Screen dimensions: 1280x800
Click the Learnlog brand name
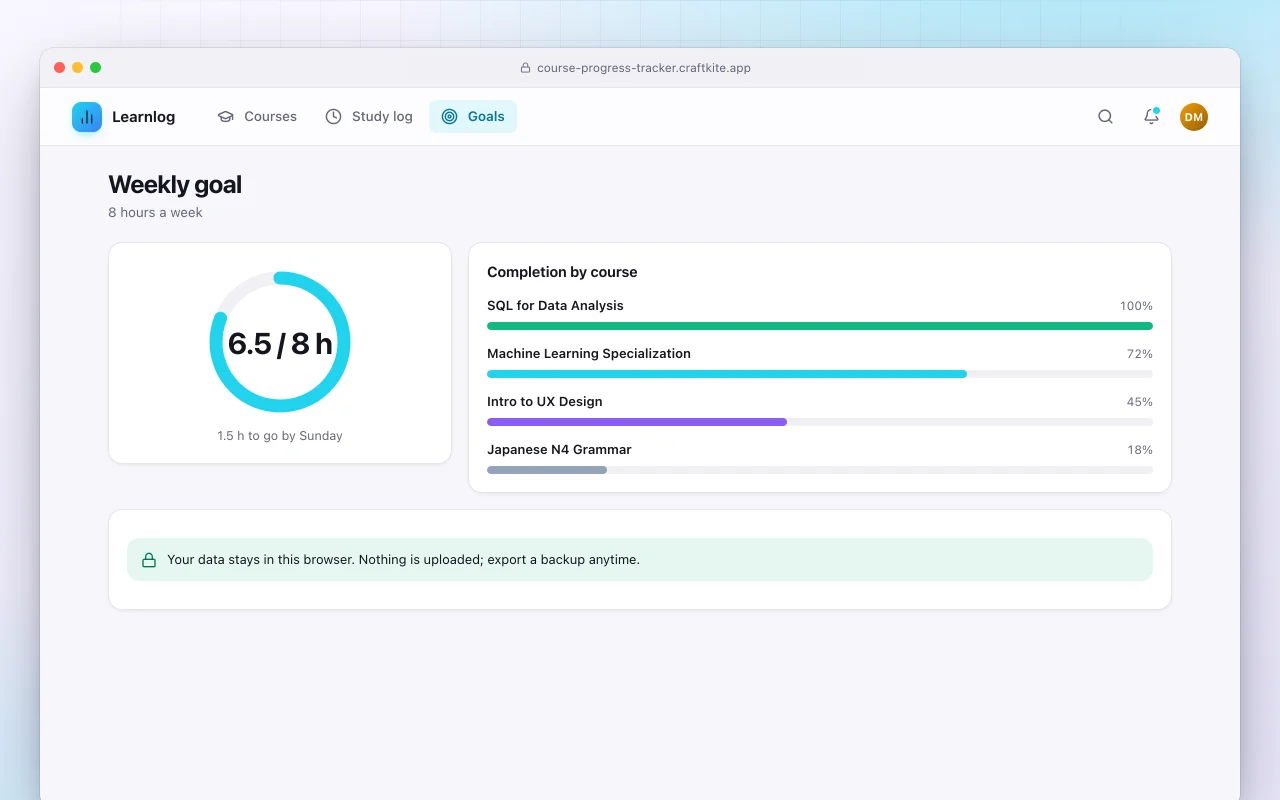click(143, 117)
